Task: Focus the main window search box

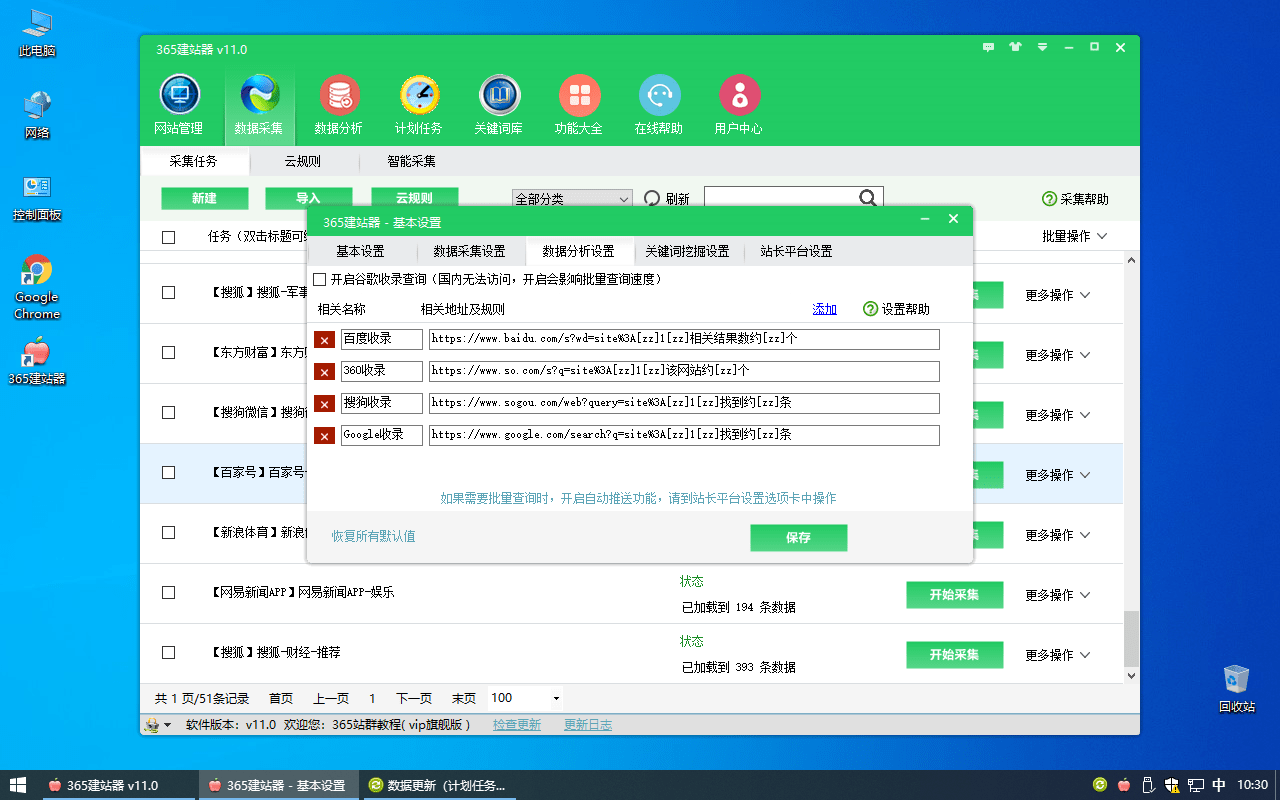Action: tap(783, 198)
